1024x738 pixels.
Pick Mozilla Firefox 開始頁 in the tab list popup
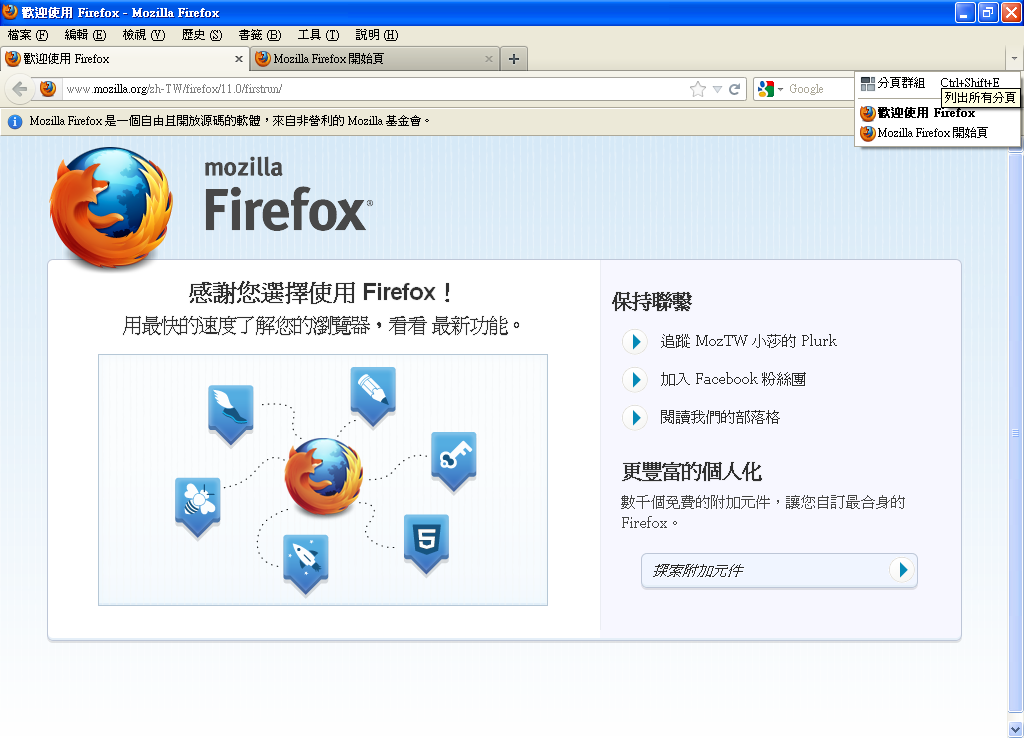pyautogui.click(x=937, y=133)
